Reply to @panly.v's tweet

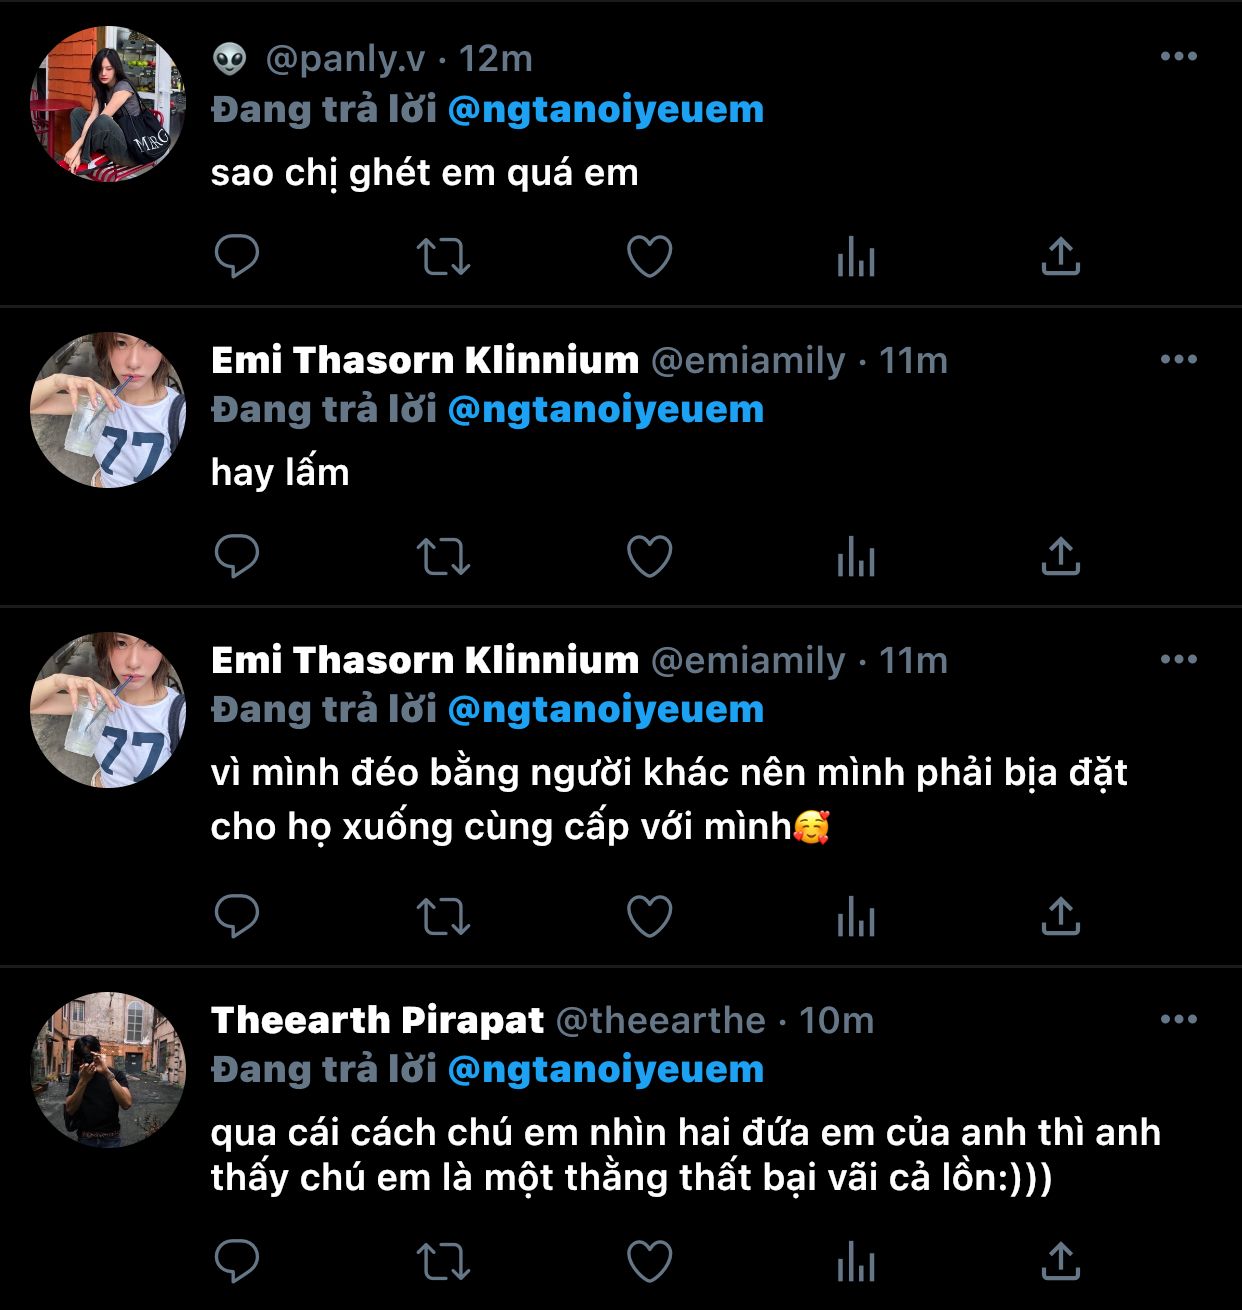(237, 257)
